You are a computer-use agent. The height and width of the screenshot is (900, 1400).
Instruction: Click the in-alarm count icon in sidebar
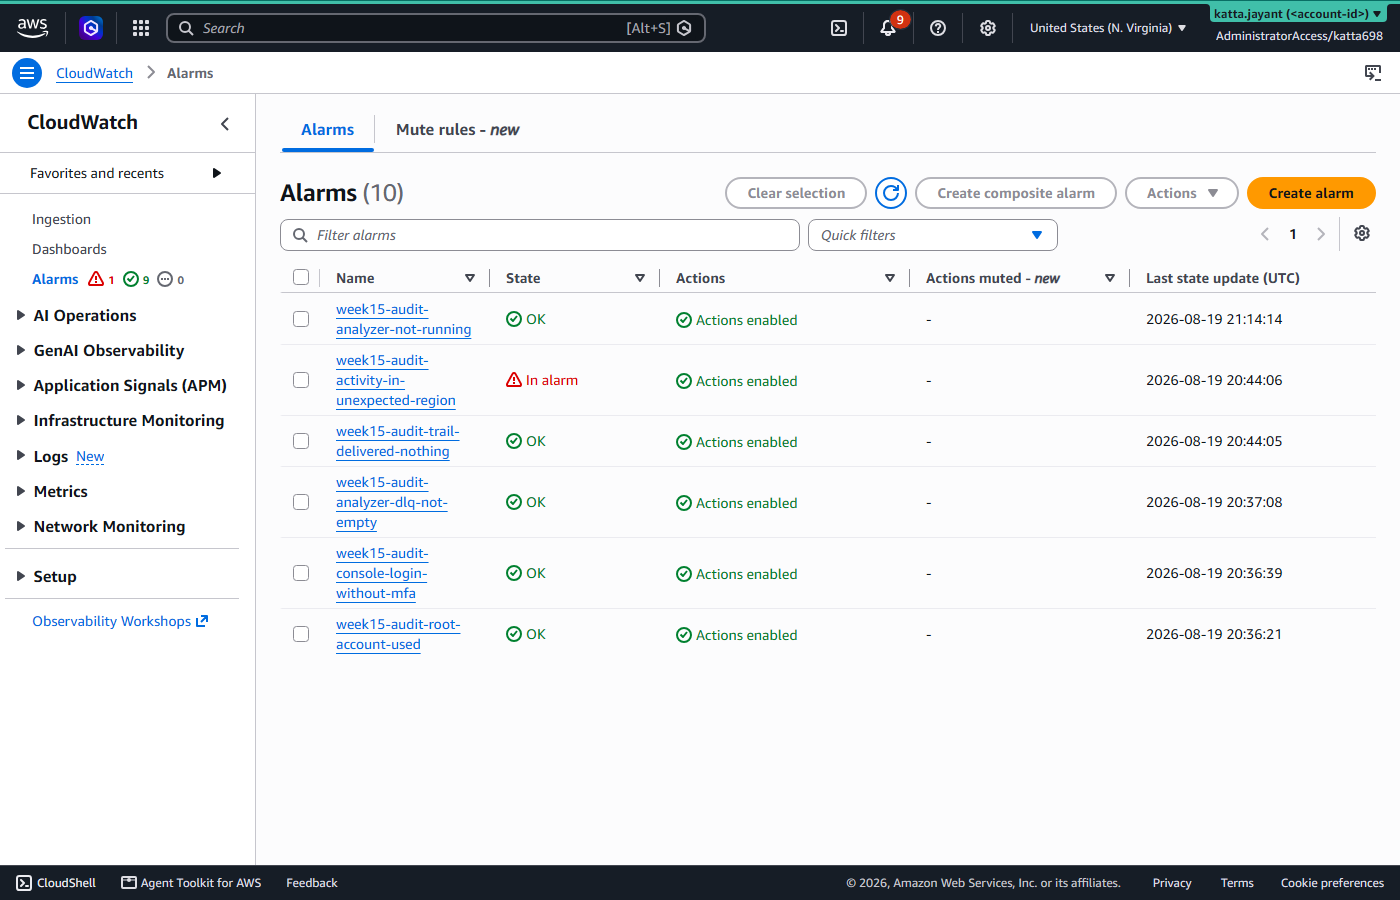point(96,279)
